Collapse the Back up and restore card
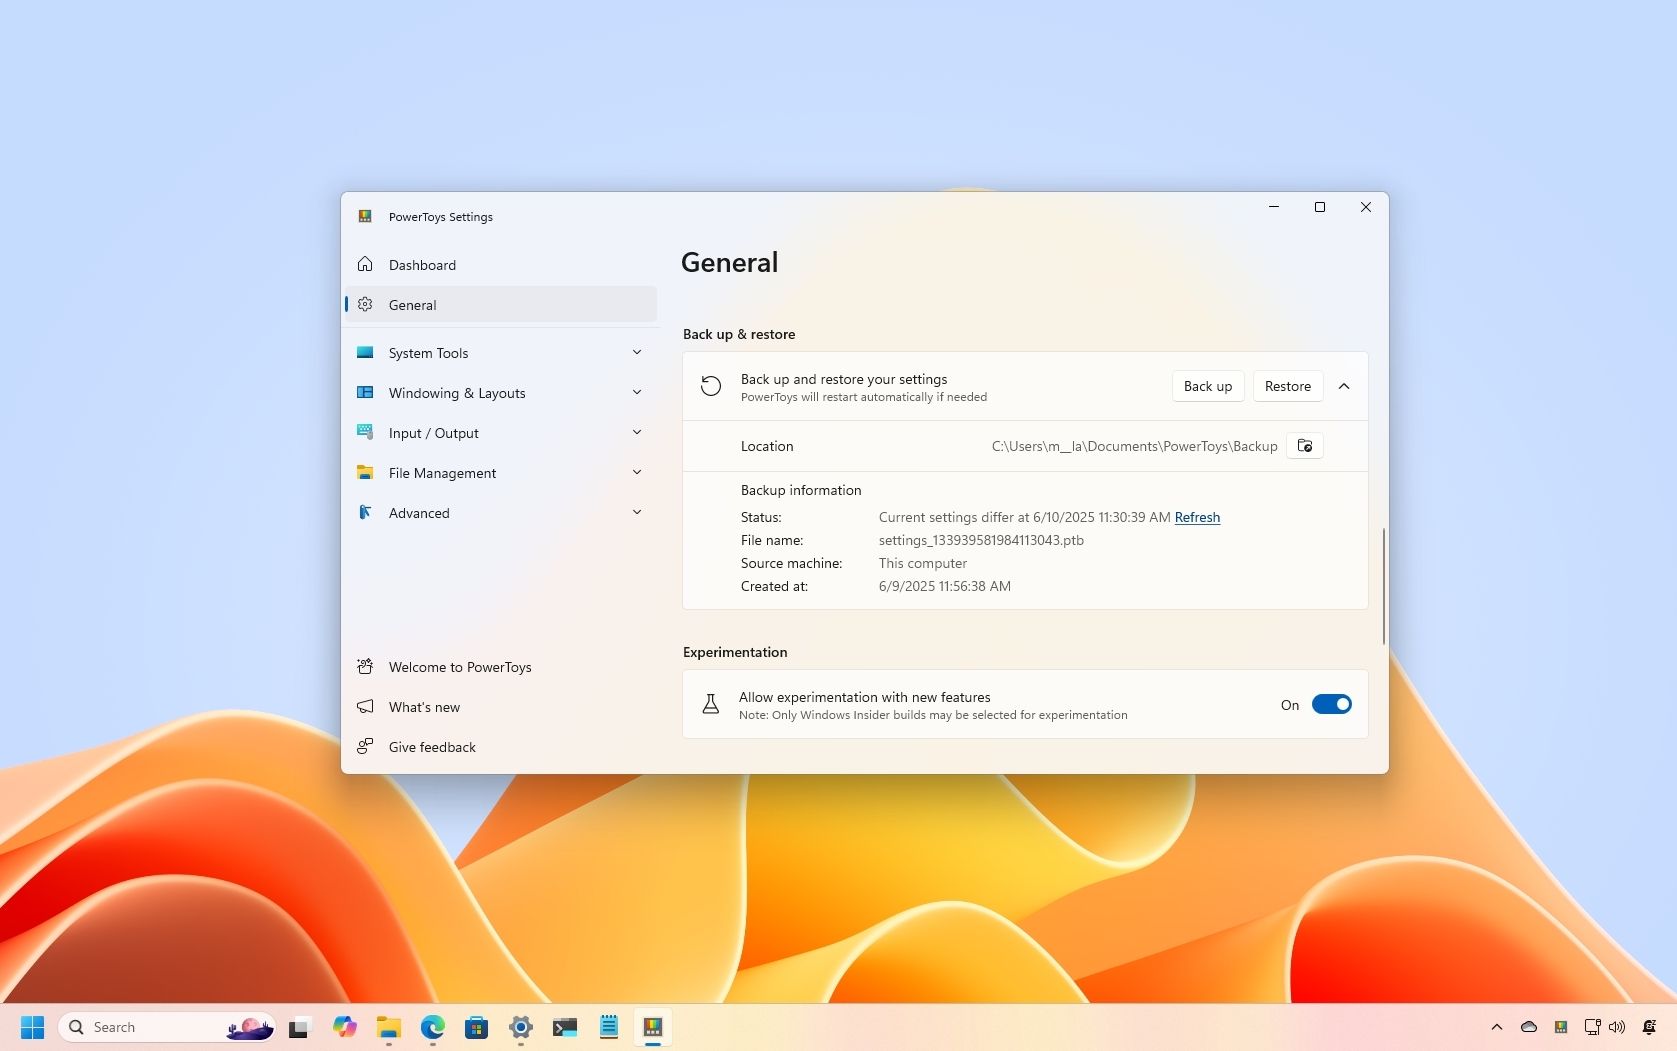 click(1344, 387)
